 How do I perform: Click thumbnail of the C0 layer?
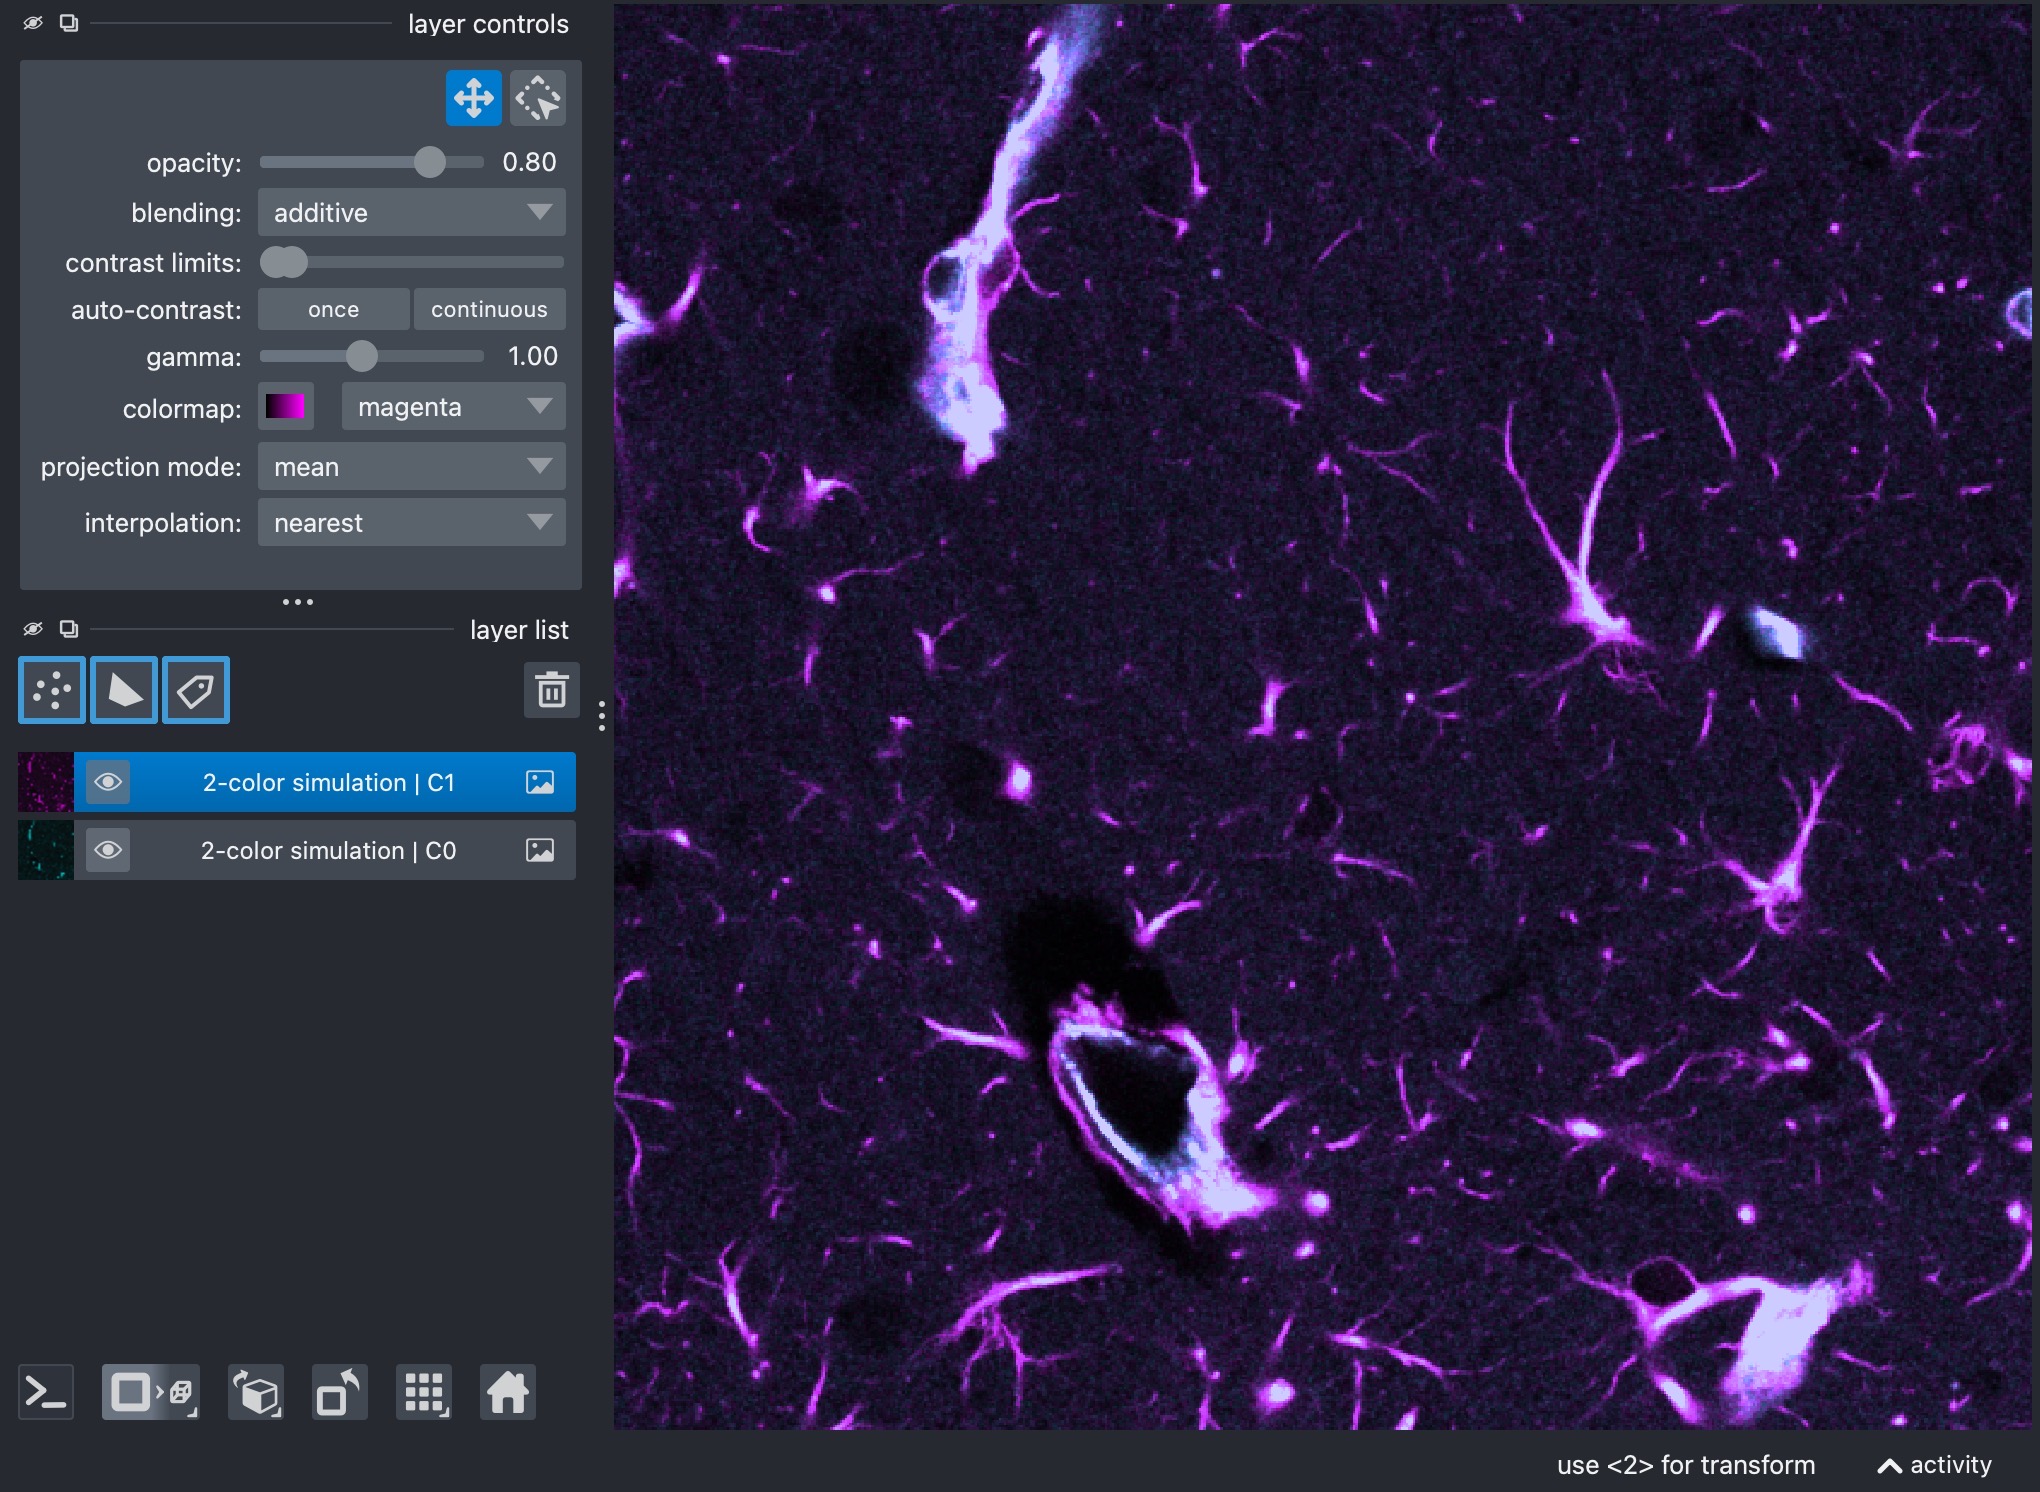click(x=46, y=850)
